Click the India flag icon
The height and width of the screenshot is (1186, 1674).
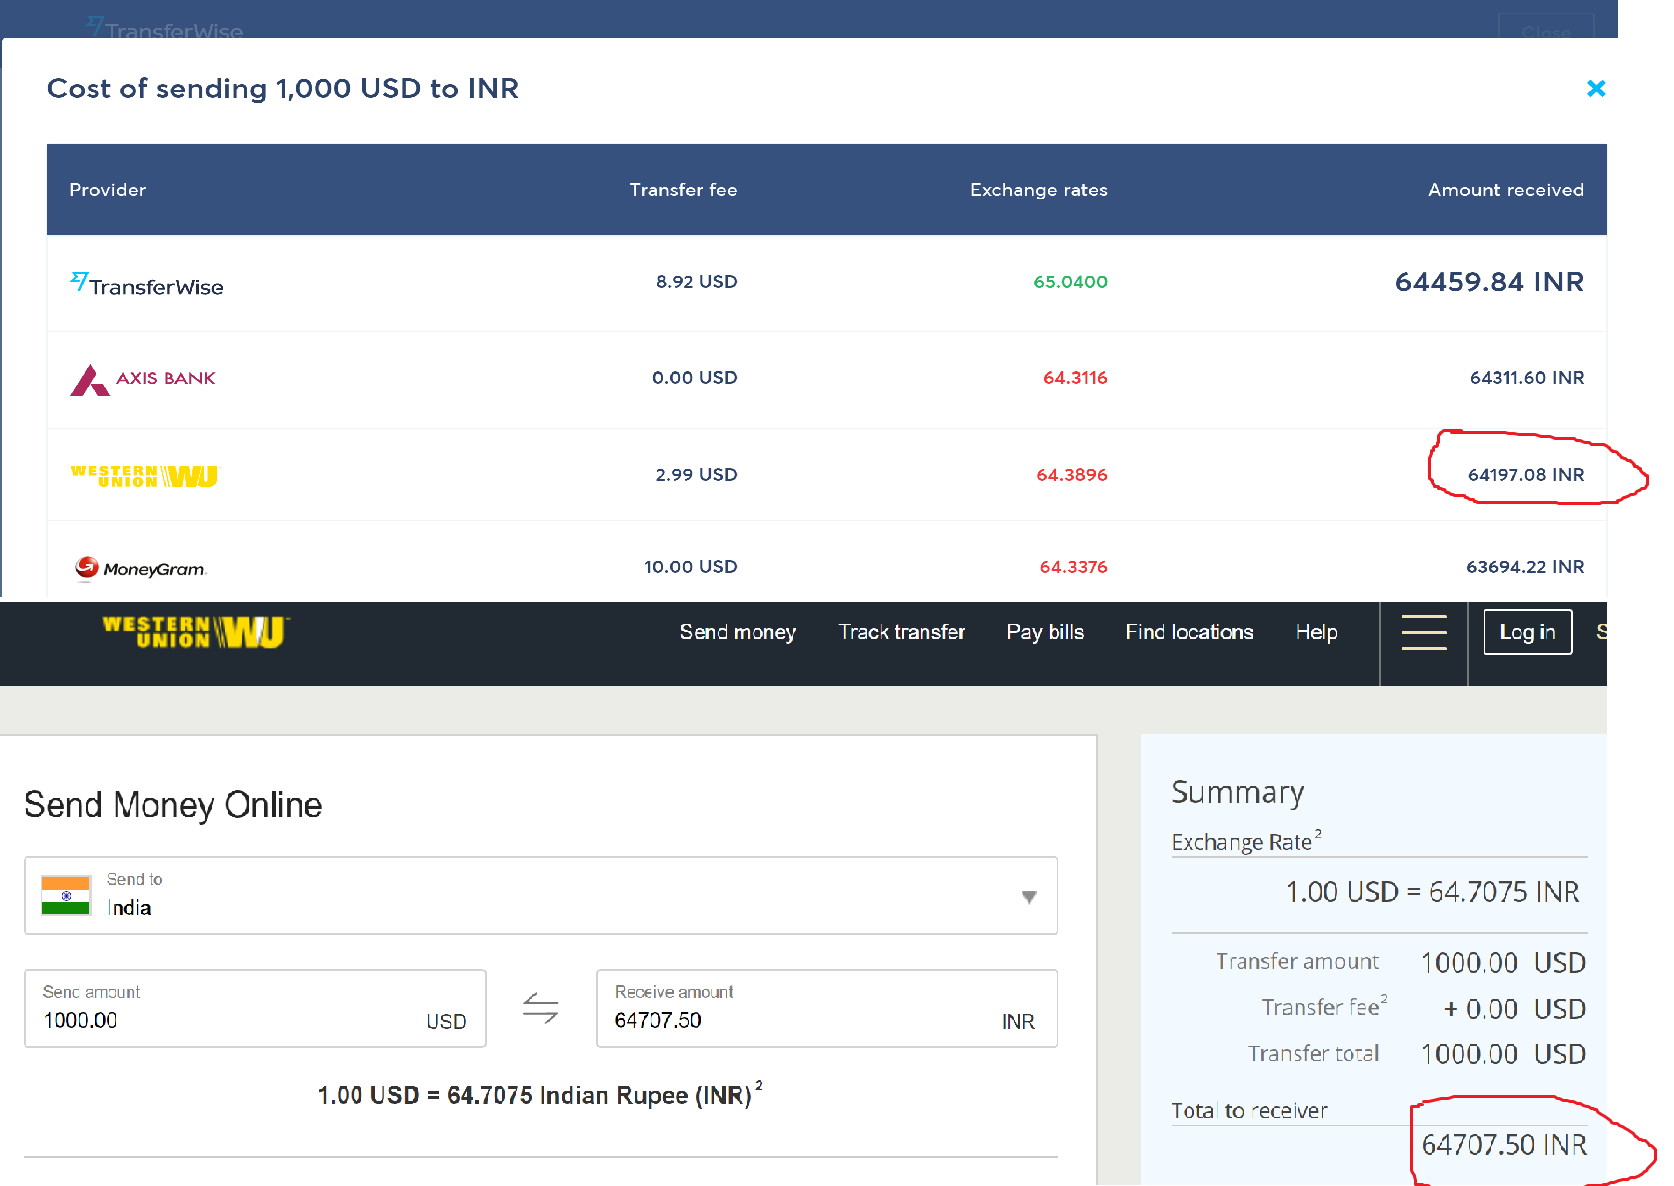[66, 895]
